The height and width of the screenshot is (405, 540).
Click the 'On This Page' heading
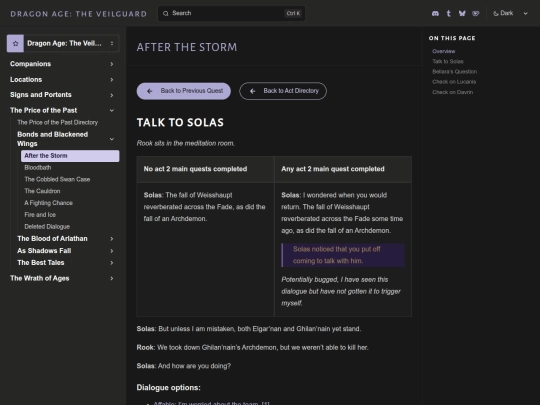click(452, 38)
